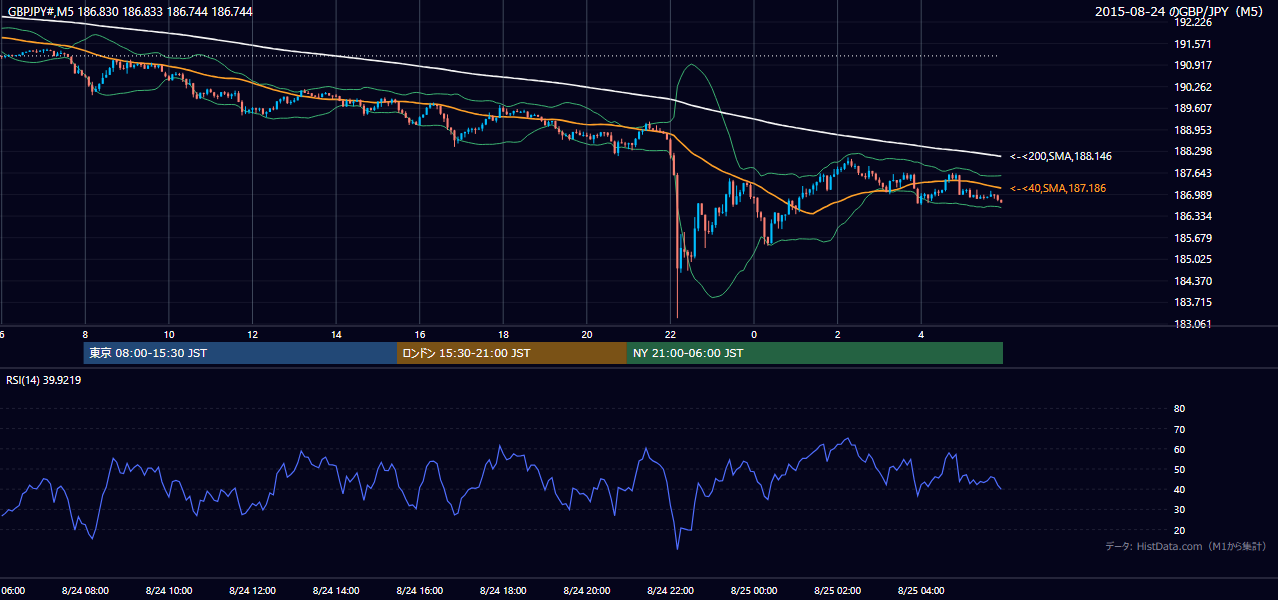1278x600 pixels.
Task: Click the RSI scale value 80
Action: pos(1179,409)
